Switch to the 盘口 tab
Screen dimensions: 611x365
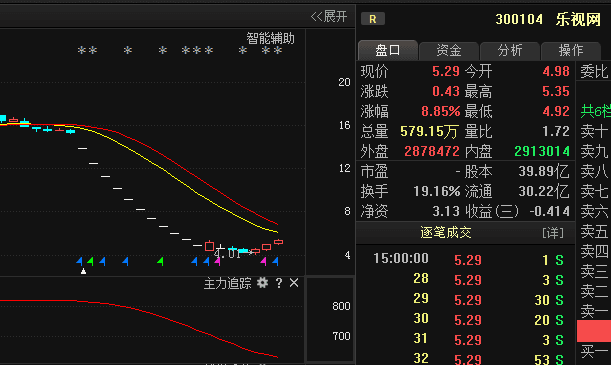pyautogui.click(x=387, y=50)
